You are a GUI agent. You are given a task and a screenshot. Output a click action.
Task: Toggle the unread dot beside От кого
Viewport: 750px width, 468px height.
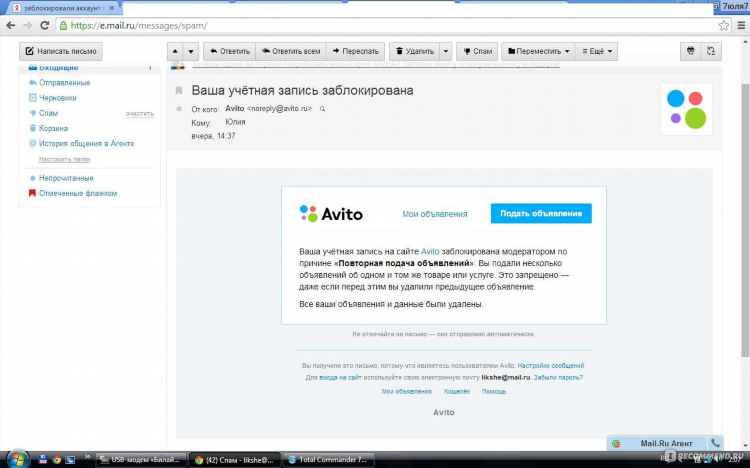pos(179,109)
